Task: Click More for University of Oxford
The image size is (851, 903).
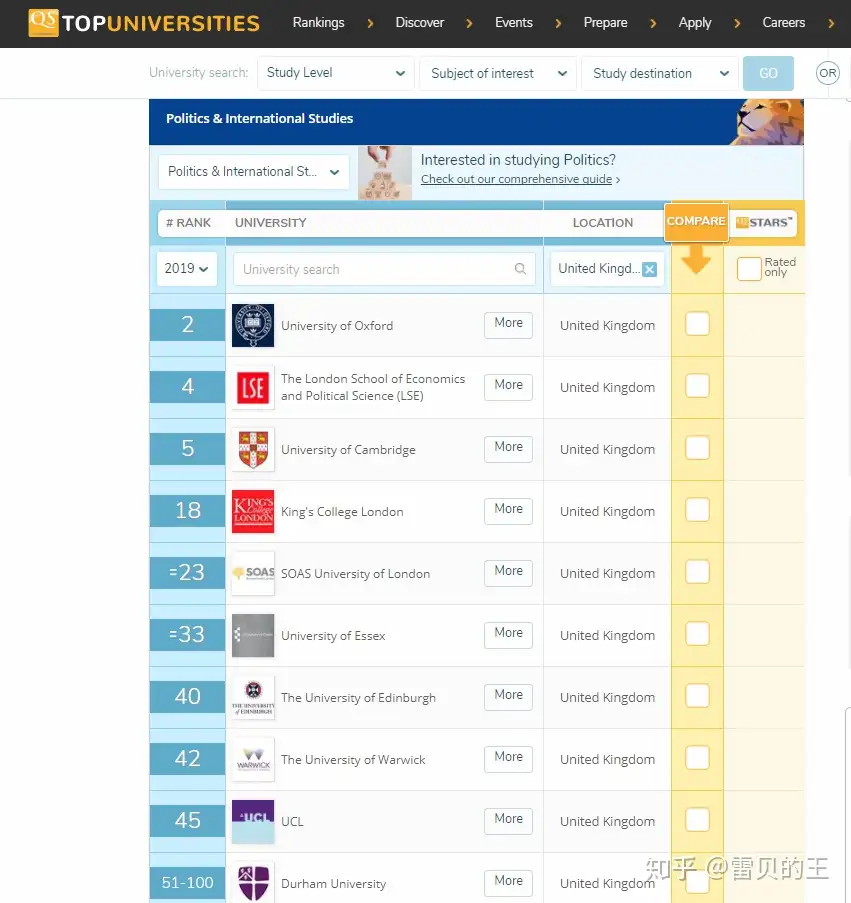Action: [x=508, y=325]
